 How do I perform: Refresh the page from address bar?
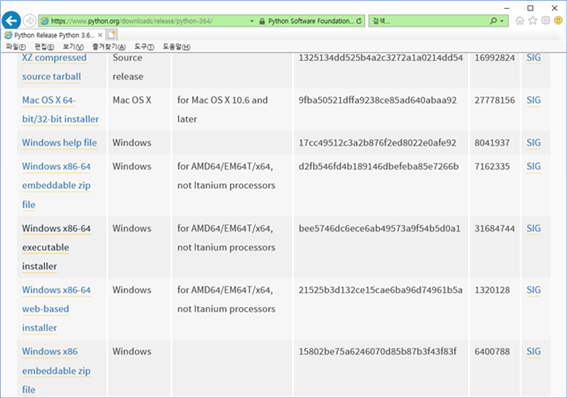coord(359,21)
